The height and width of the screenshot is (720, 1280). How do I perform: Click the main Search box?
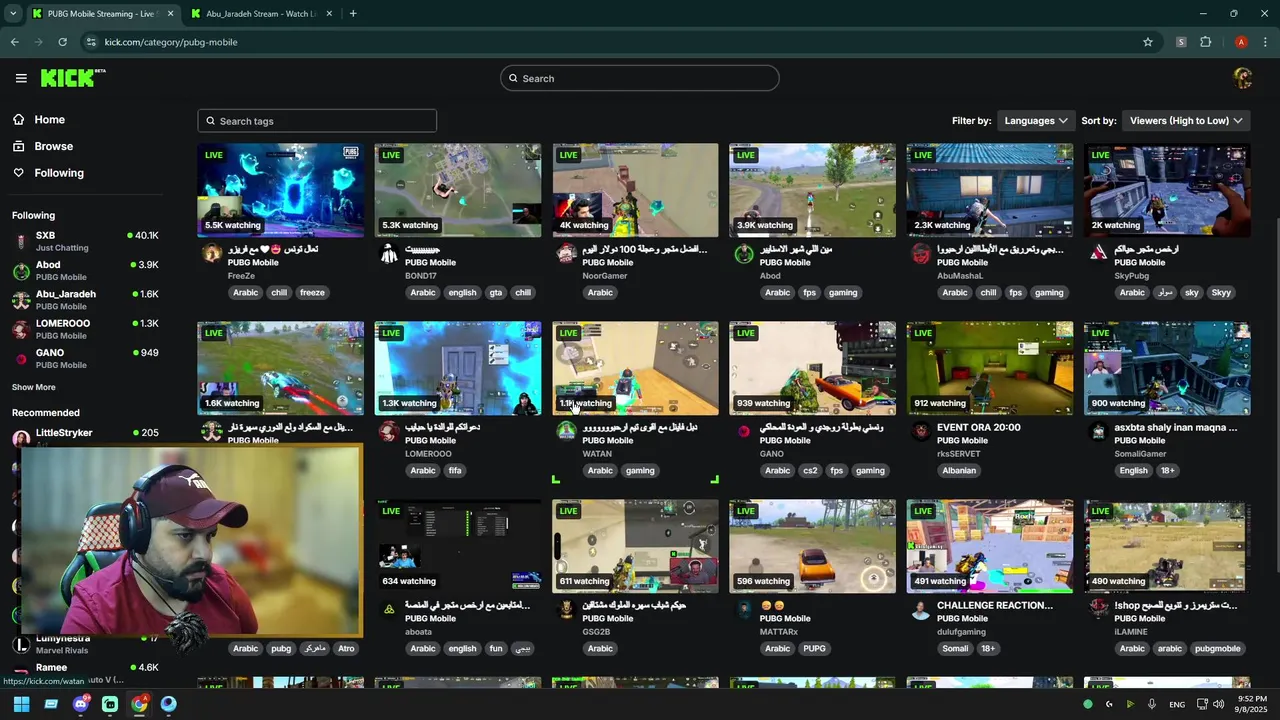point(640,78)
